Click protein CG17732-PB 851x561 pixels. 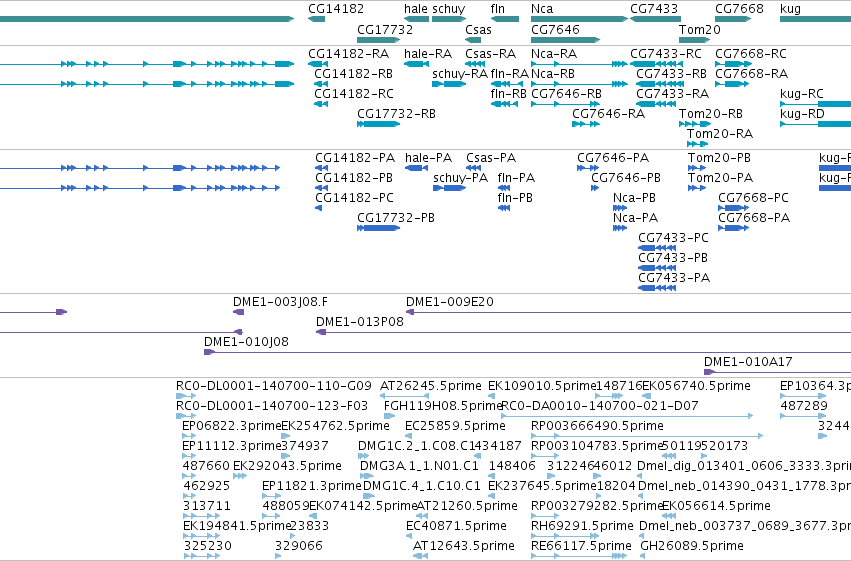(x=396, y=218)
